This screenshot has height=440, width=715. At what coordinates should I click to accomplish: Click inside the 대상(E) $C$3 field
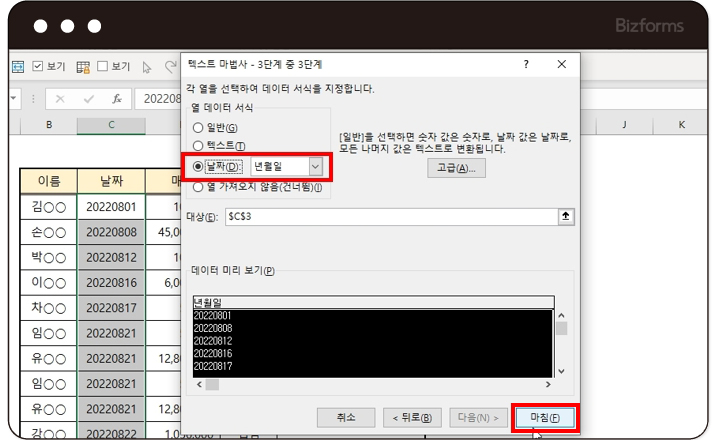coord(391,217)
